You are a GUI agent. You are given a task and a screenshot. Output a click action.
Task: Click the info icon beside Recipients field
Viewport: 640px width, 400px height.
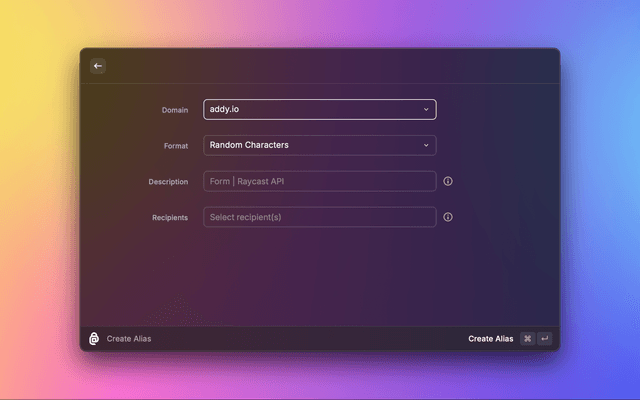448,217
